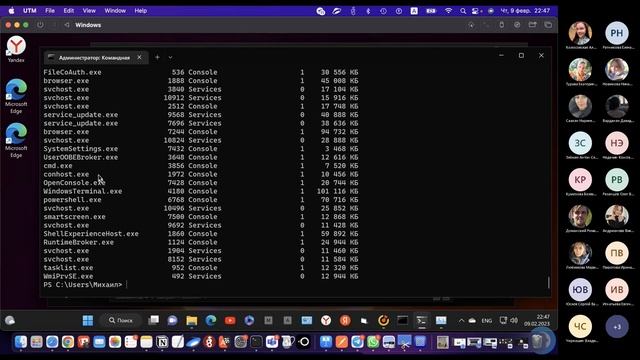Open the shared folder icon in UTM toolbar
Viewport: 640px width, 360px height.
pyautogui.click(x=533, y=25)
